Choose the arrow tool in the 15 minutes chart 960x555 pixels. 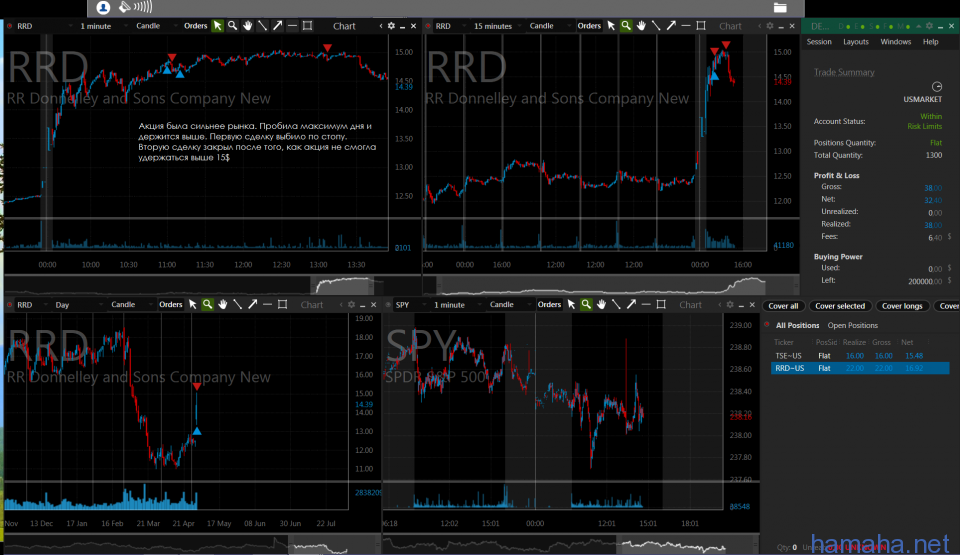point(671,26)
